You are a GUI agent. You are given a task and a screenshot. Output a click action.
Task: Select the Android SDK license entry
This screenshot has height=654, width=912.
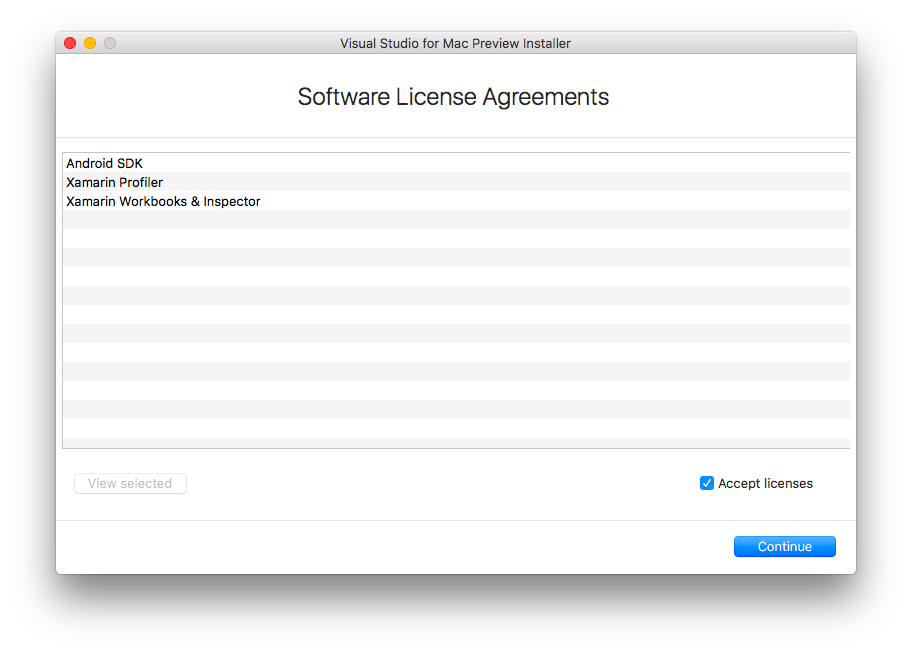(456, 163)
